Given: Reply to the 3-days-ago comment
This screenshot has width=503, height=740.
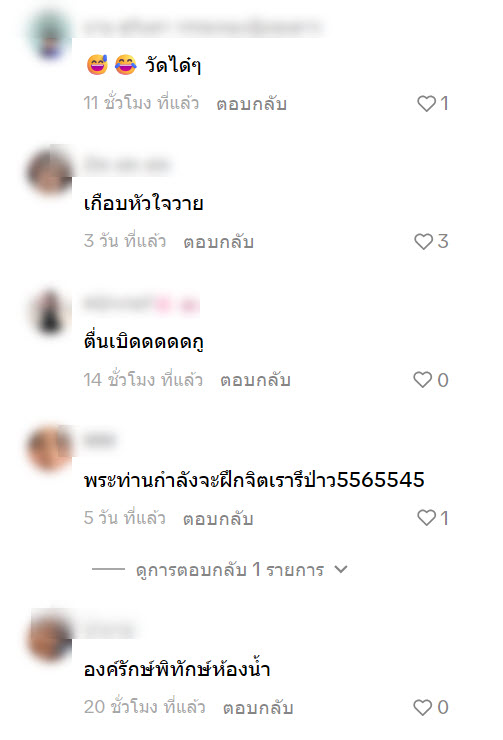Looking at the screenshot, I should pos(218,242).
